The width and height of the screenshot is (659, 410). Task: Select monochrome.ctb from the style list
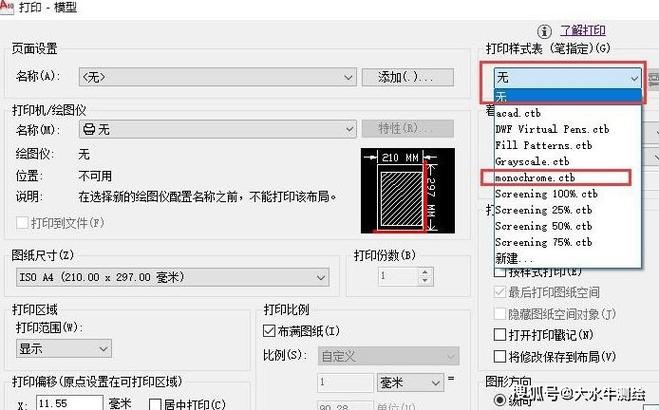click(536, 177)
